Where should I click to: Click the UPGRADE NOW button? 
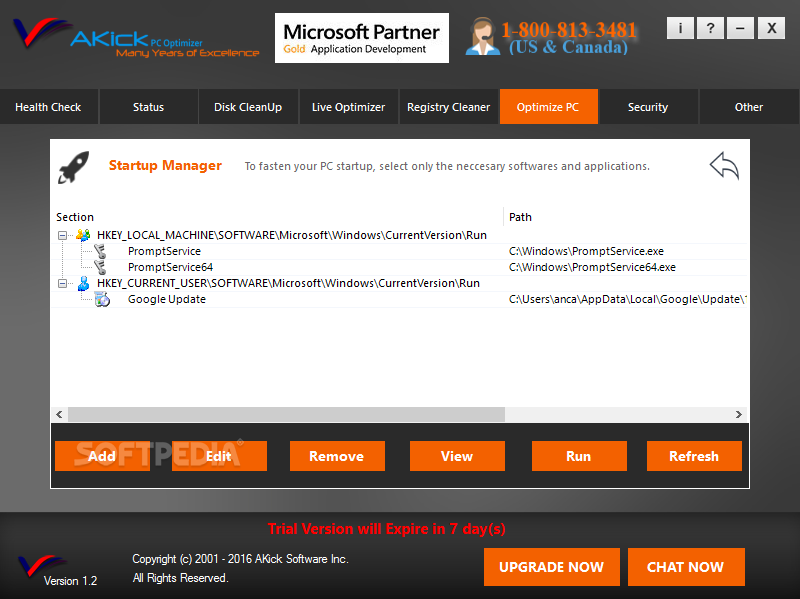[552, 567]
